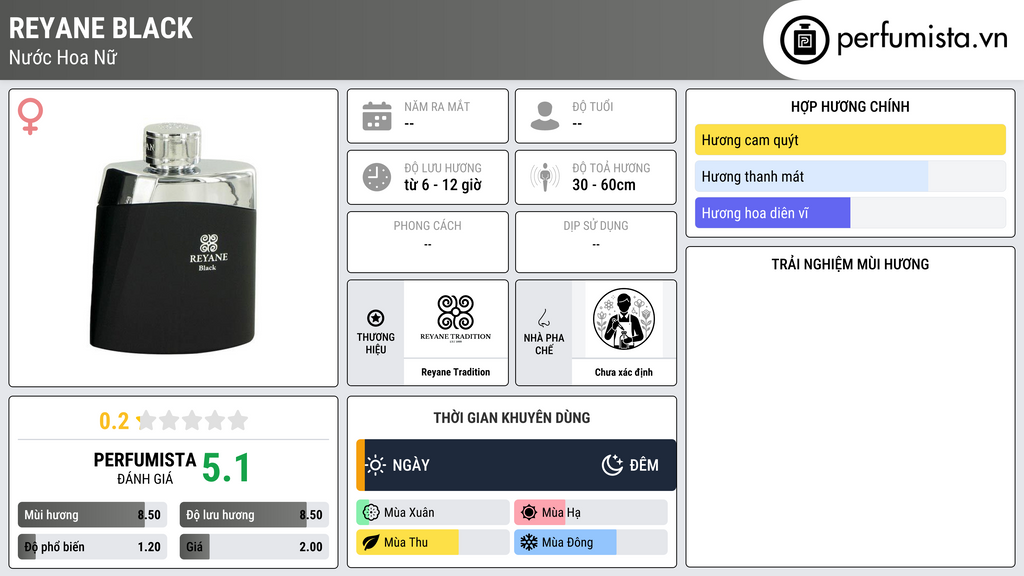Click the pink female gender symbol
1024x576 pixels.
coord(30,116)
